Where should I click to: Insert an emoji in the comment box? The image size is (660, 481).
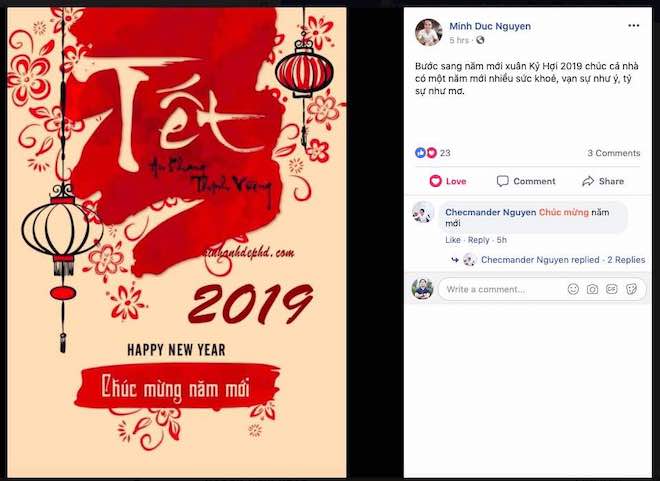pos(573,289)
